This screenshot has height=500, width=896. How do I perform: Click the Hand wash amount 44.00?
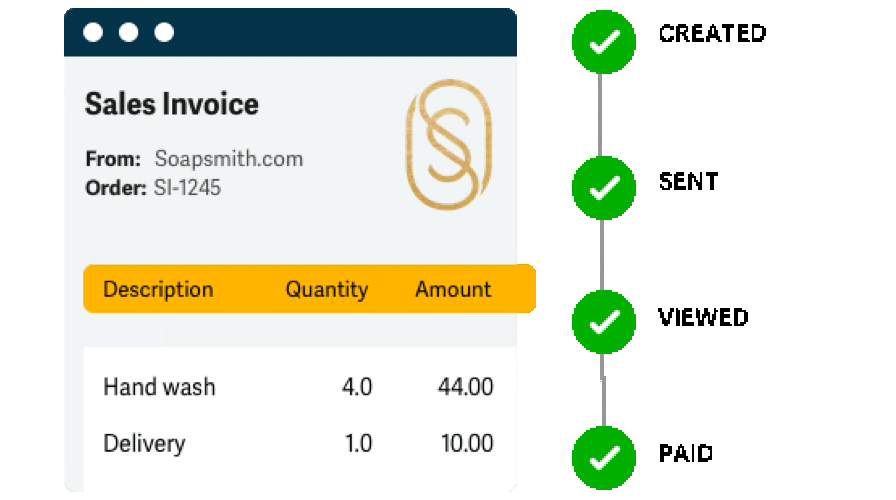click(x=466, y=387)
